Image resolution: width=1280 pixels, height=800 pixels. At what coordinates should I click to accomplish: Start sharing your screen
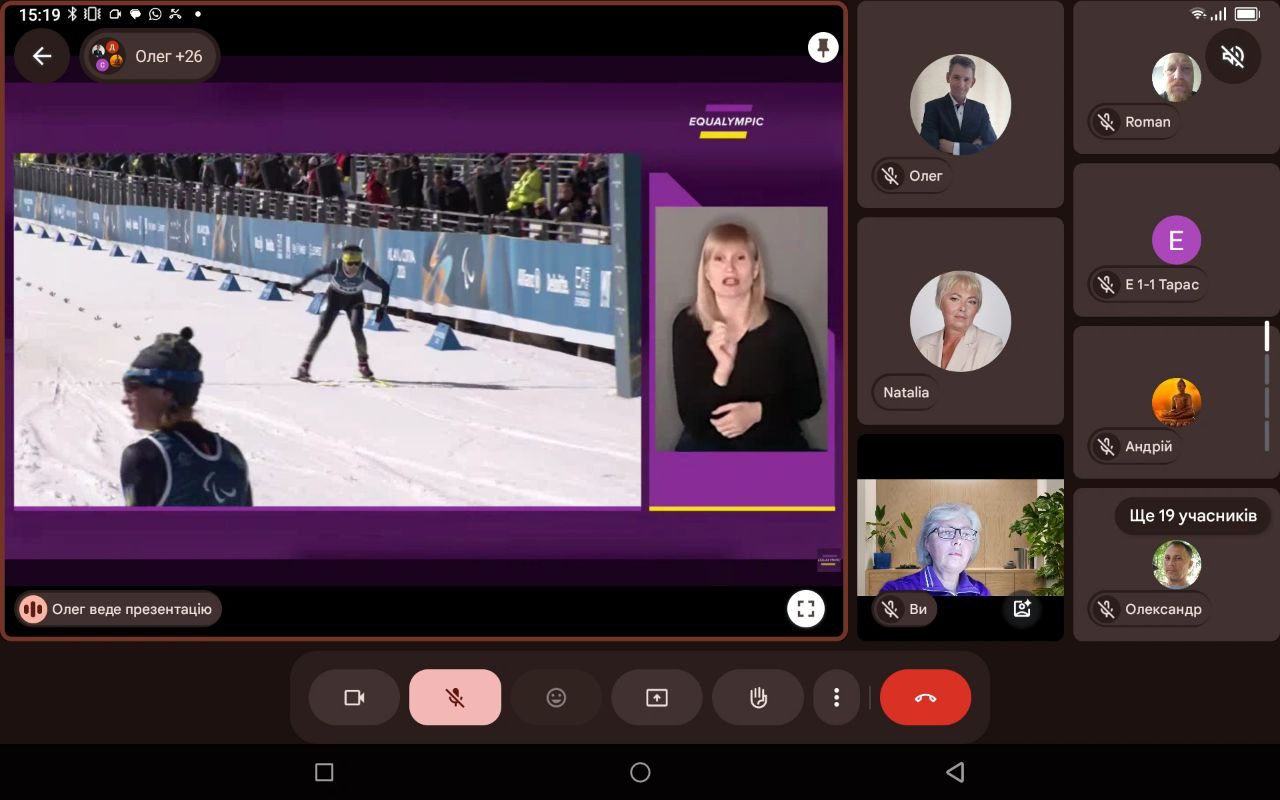657,697
